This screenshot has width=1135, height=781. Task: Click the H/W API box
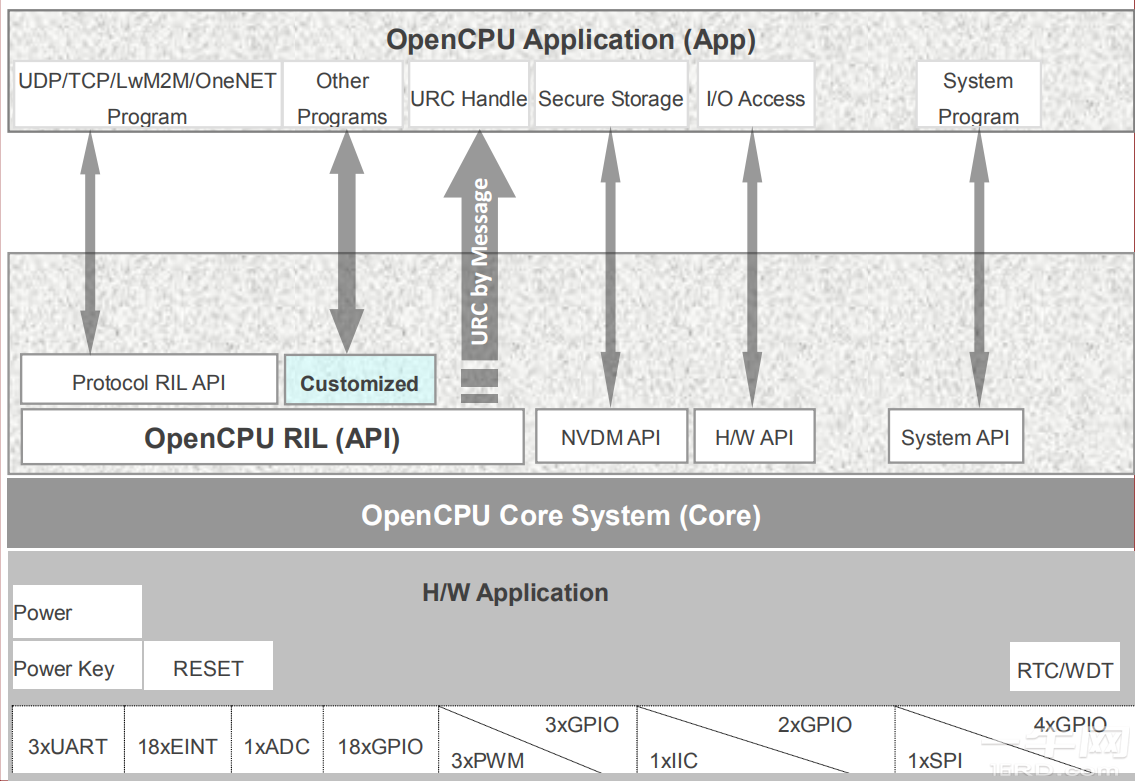754,437
